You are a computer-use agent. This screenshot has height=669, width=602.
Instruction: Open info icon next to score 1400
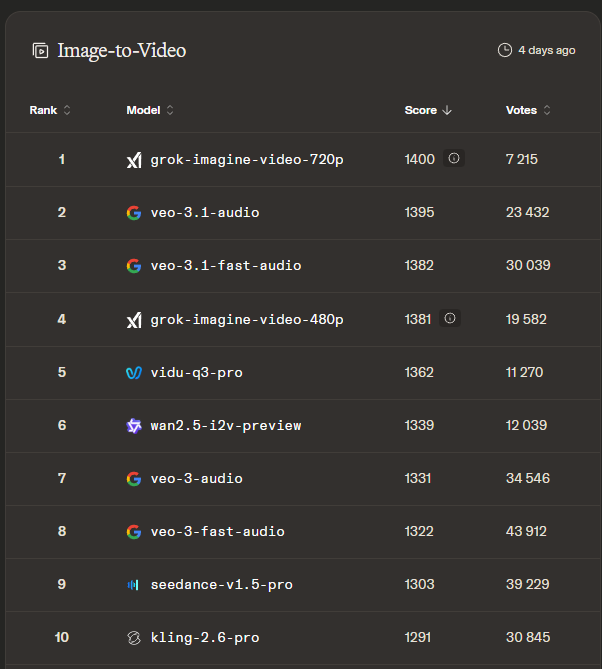point(454,158)
